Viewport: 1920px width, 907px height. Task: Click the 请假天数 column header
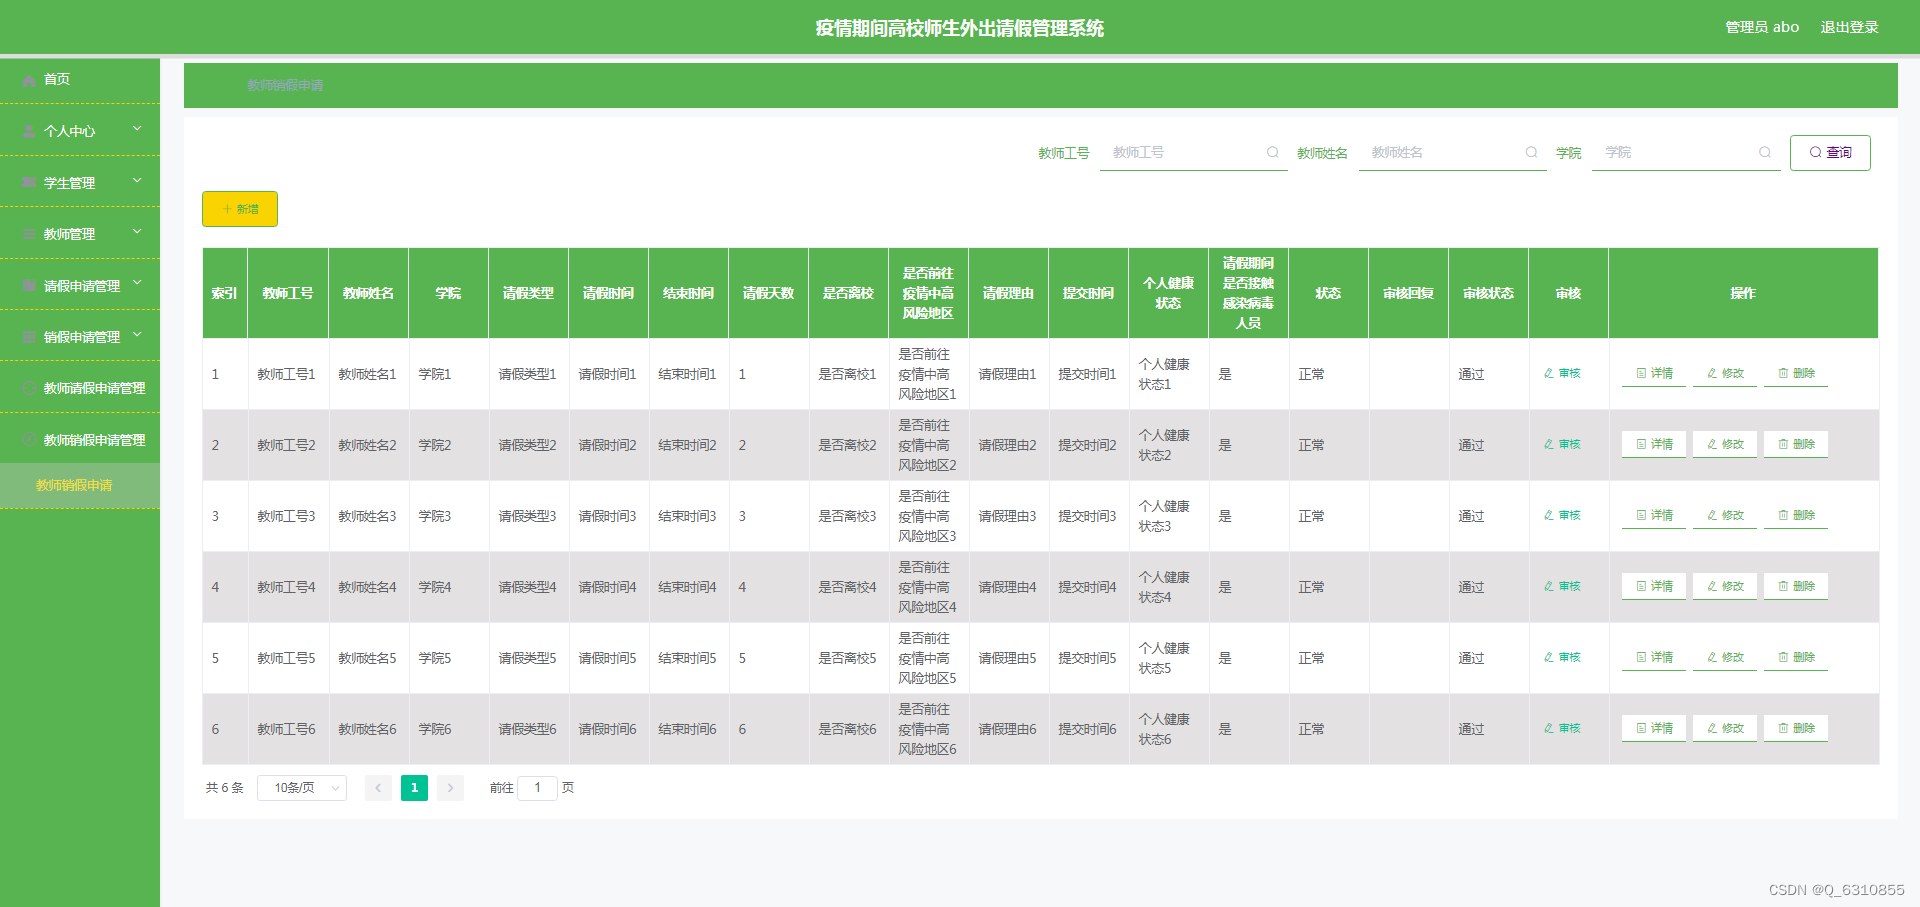point(768,293)
